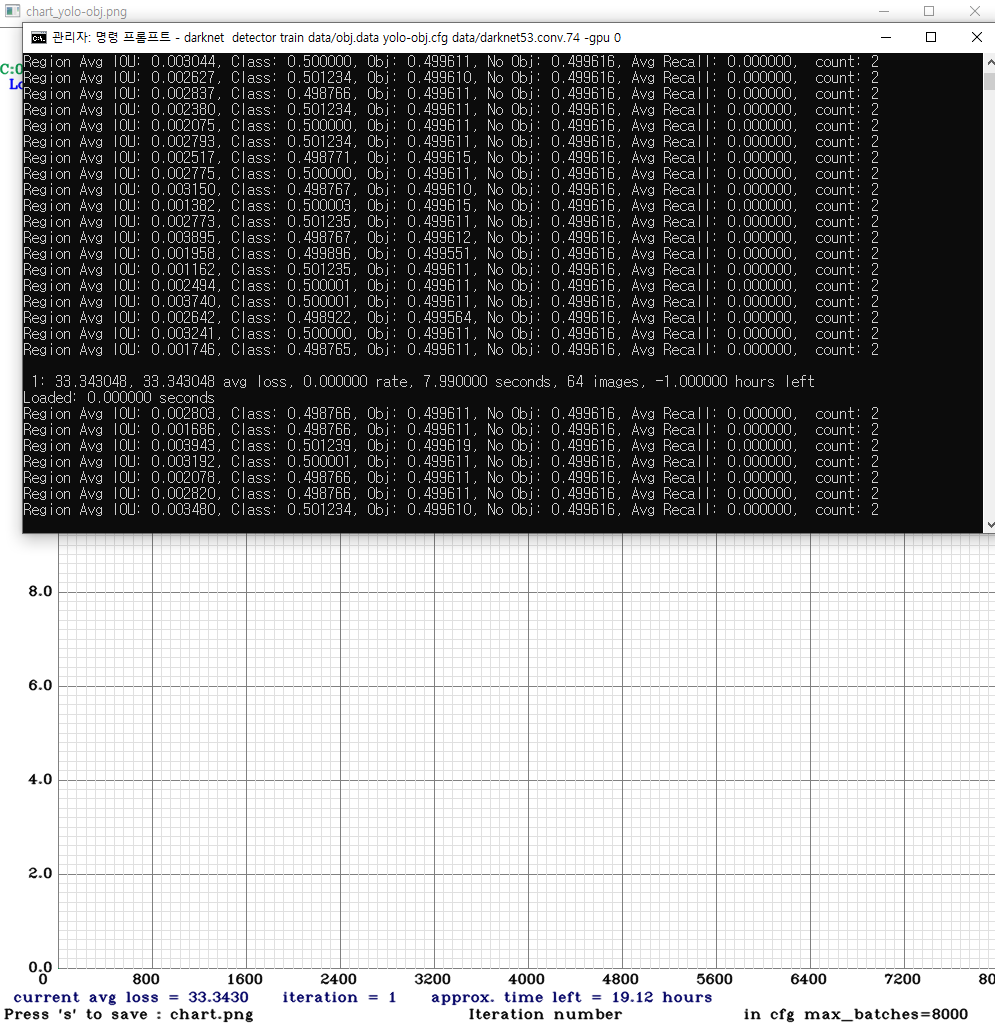Click 'current avg loss = 33.3430' text
The image size is (995, 1026).
point(131,997)
